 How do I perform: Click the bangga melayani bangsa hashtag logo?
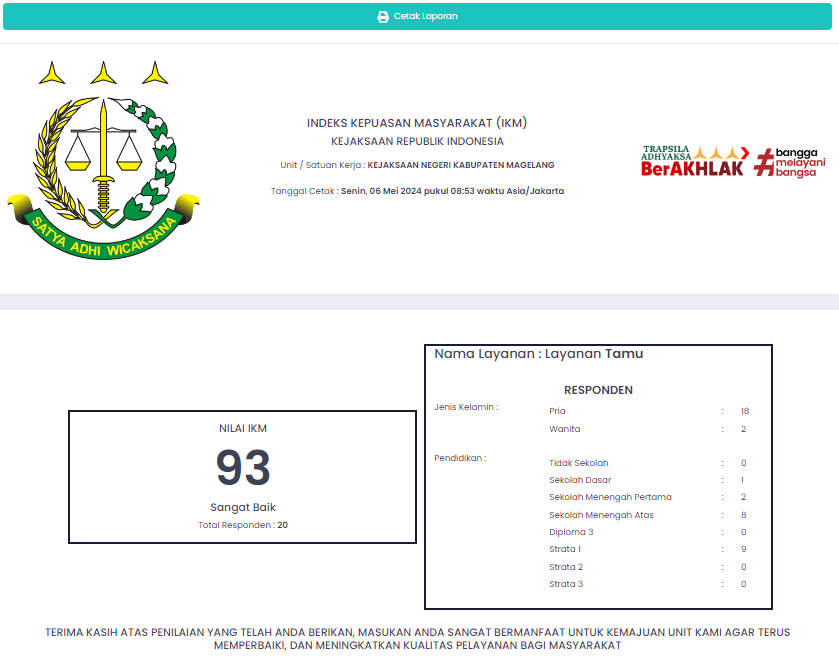pos(790,162)
